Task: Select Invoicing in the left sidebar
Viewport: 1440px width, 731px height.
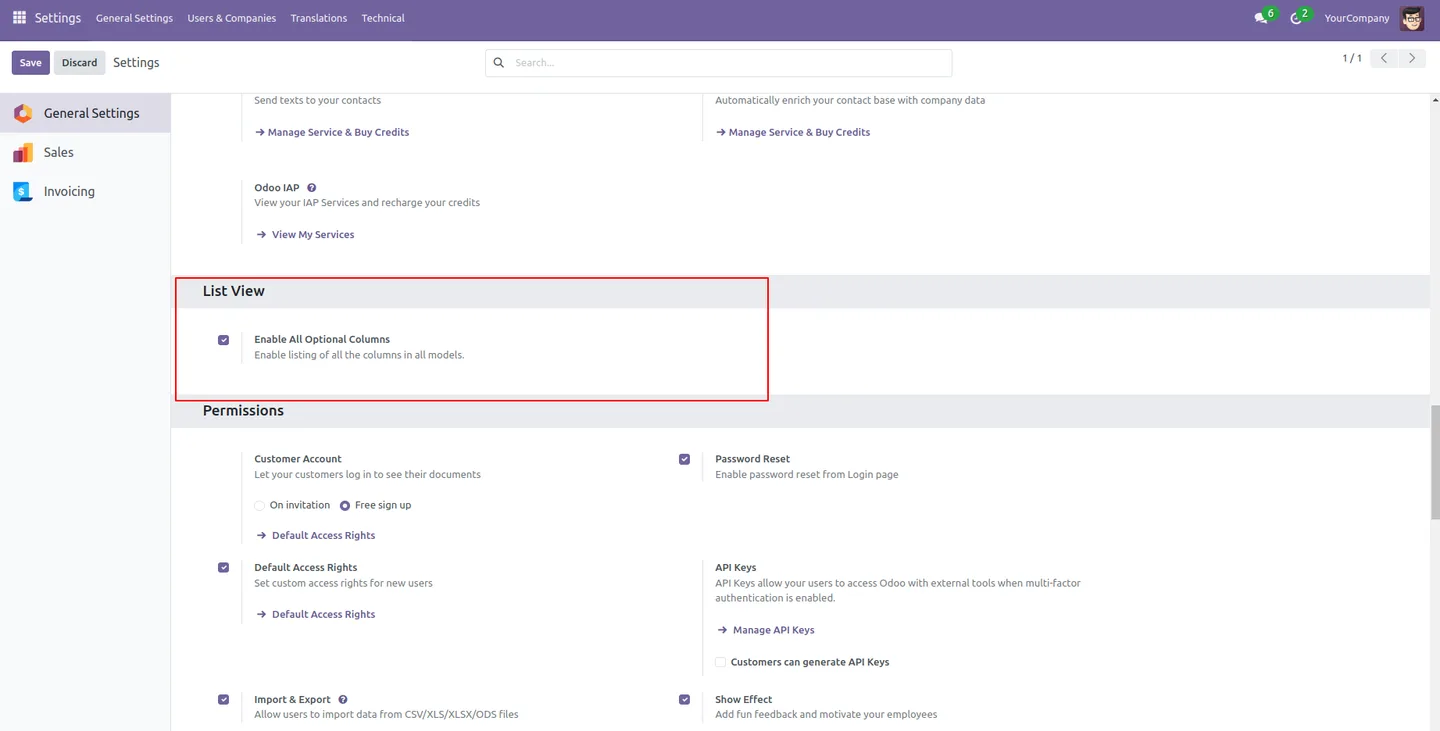Action: click(85, 191)
